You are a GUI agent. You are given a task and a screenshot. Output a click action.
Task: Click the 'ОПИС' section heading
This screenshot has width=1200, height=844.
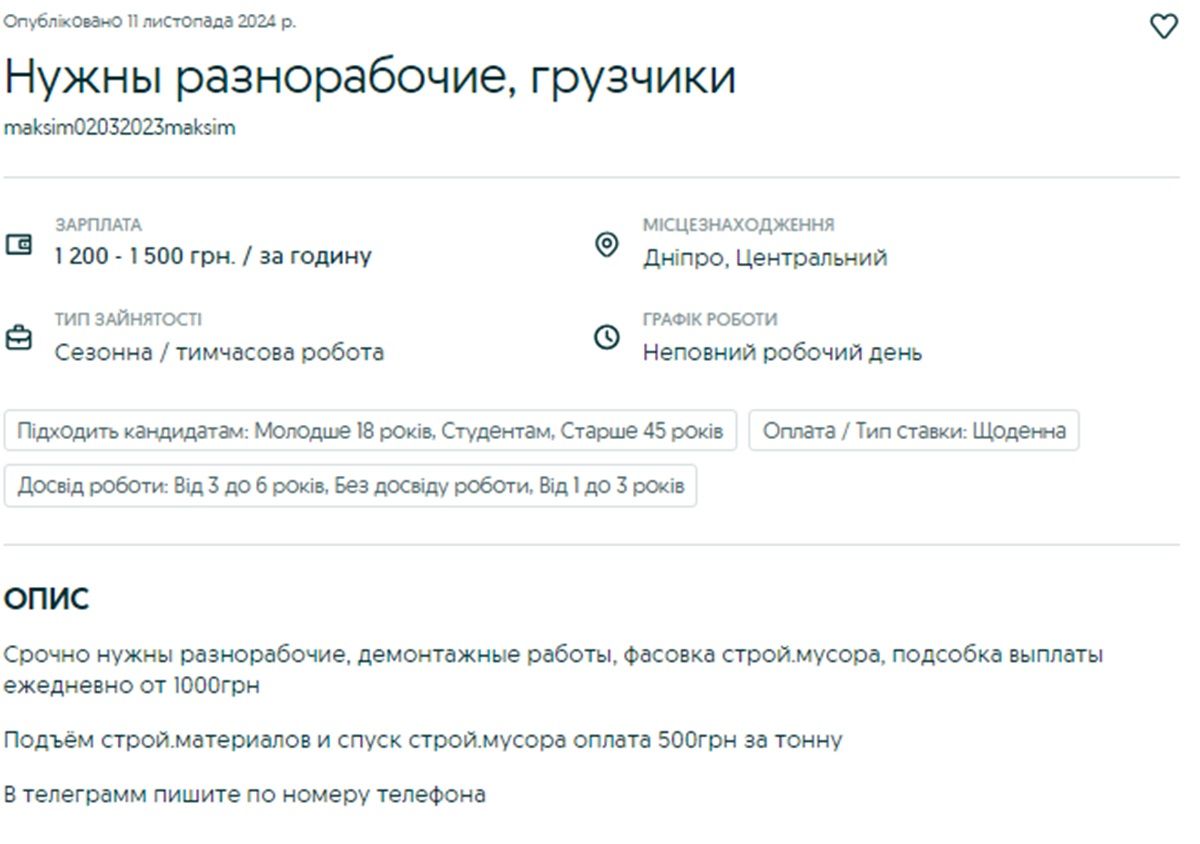tap(46, 600)
